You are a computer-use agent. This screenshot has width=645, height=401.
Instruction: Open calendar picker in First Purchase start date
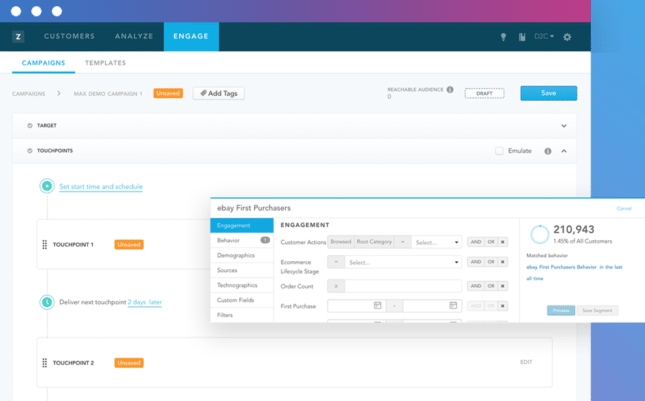[x=377, y=306]
